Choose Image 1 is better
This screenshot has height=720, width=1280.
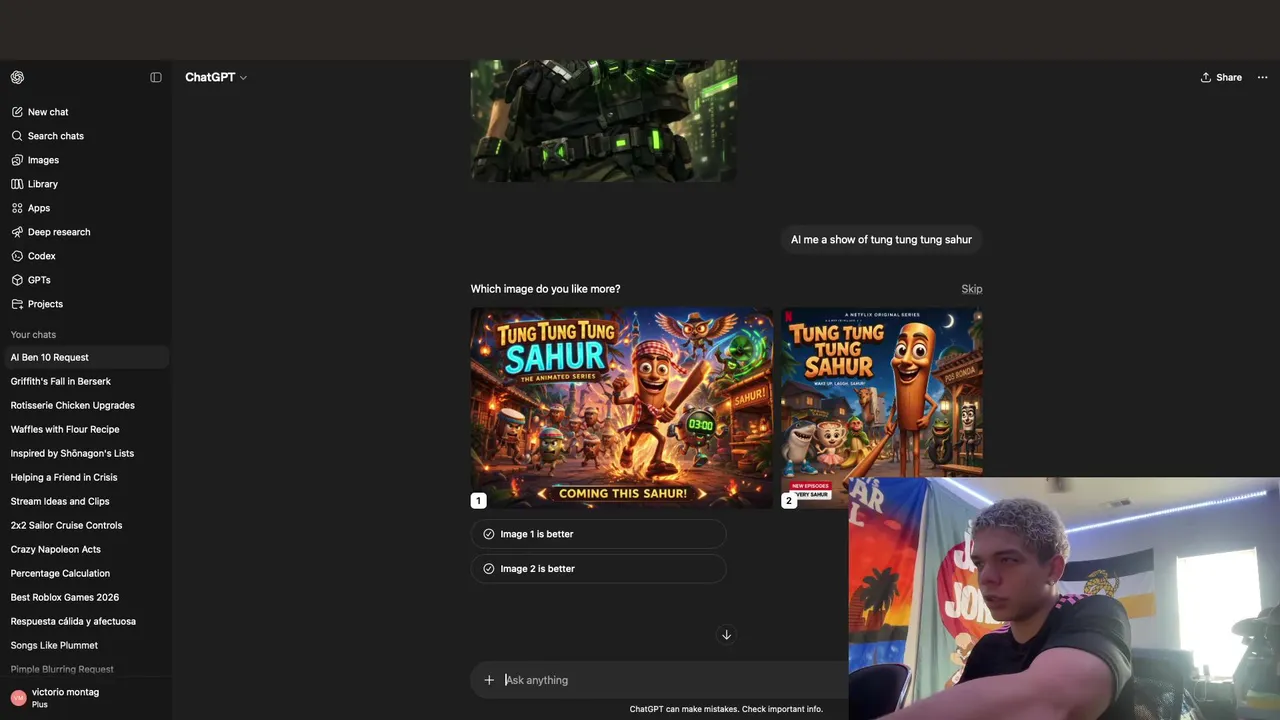(x=598, y=534)
